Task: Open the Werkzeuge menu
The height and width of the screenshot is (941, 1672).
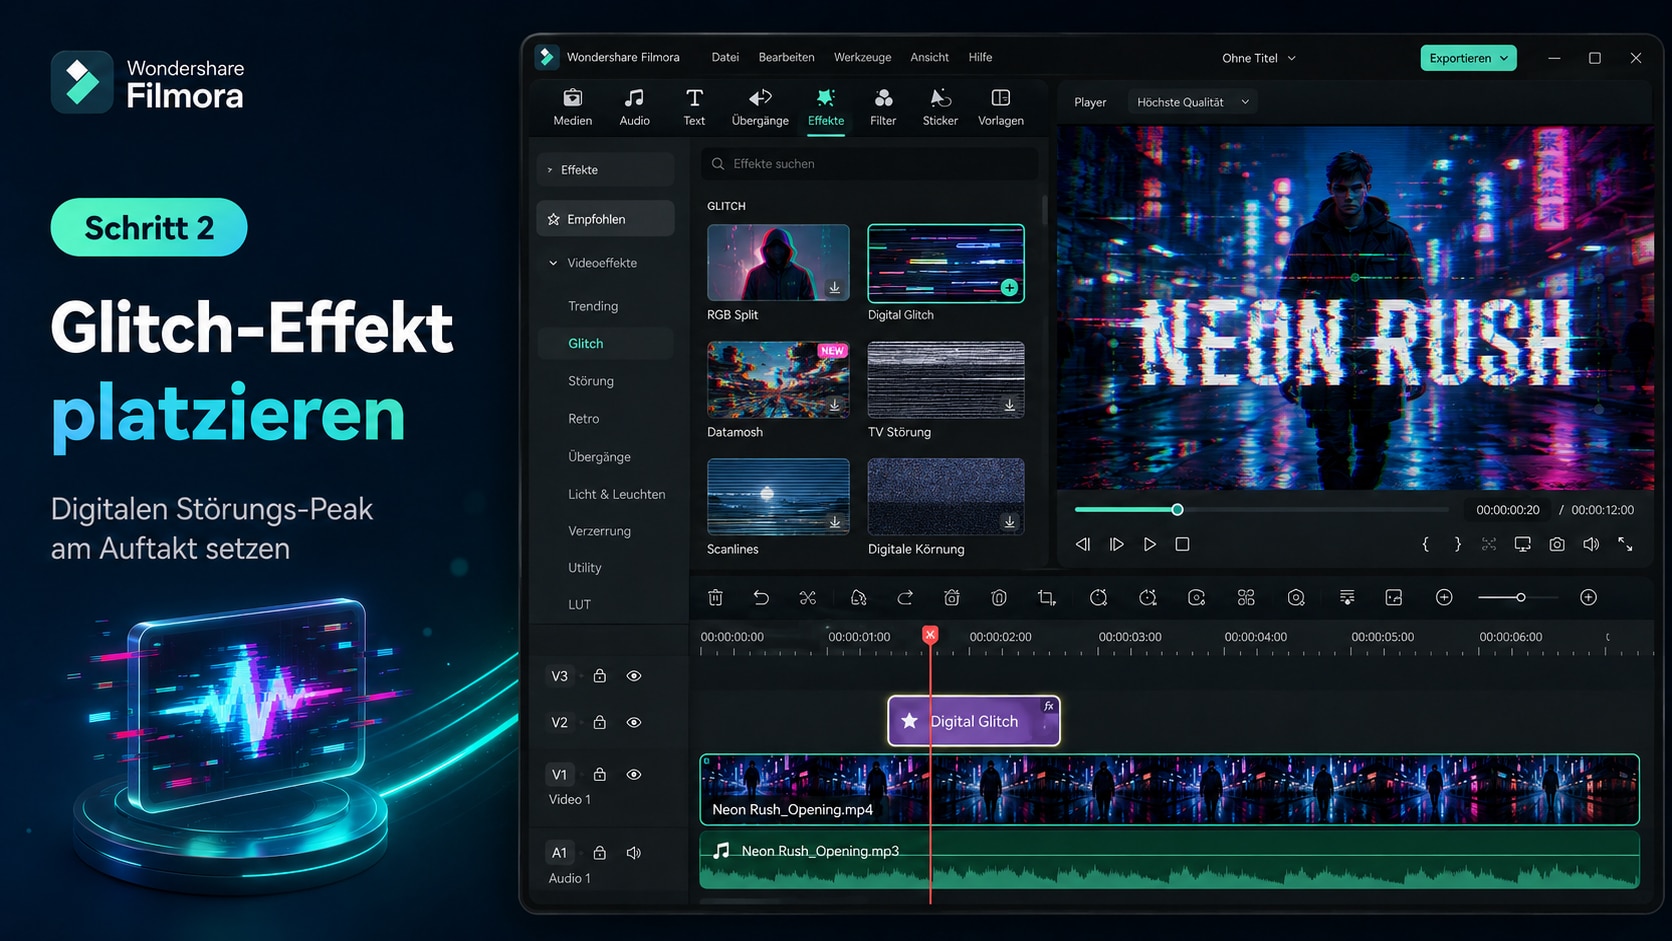Action: [x=862, y=57]
